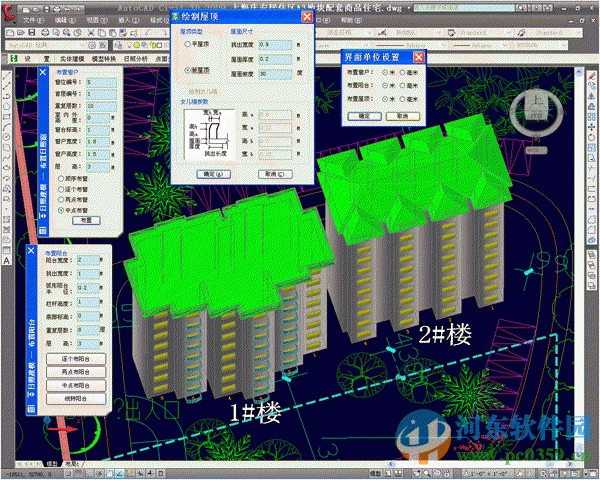Set 布置阳台 unit to 毫米
This screenshot has height=480, width=600.
[403, 85]
